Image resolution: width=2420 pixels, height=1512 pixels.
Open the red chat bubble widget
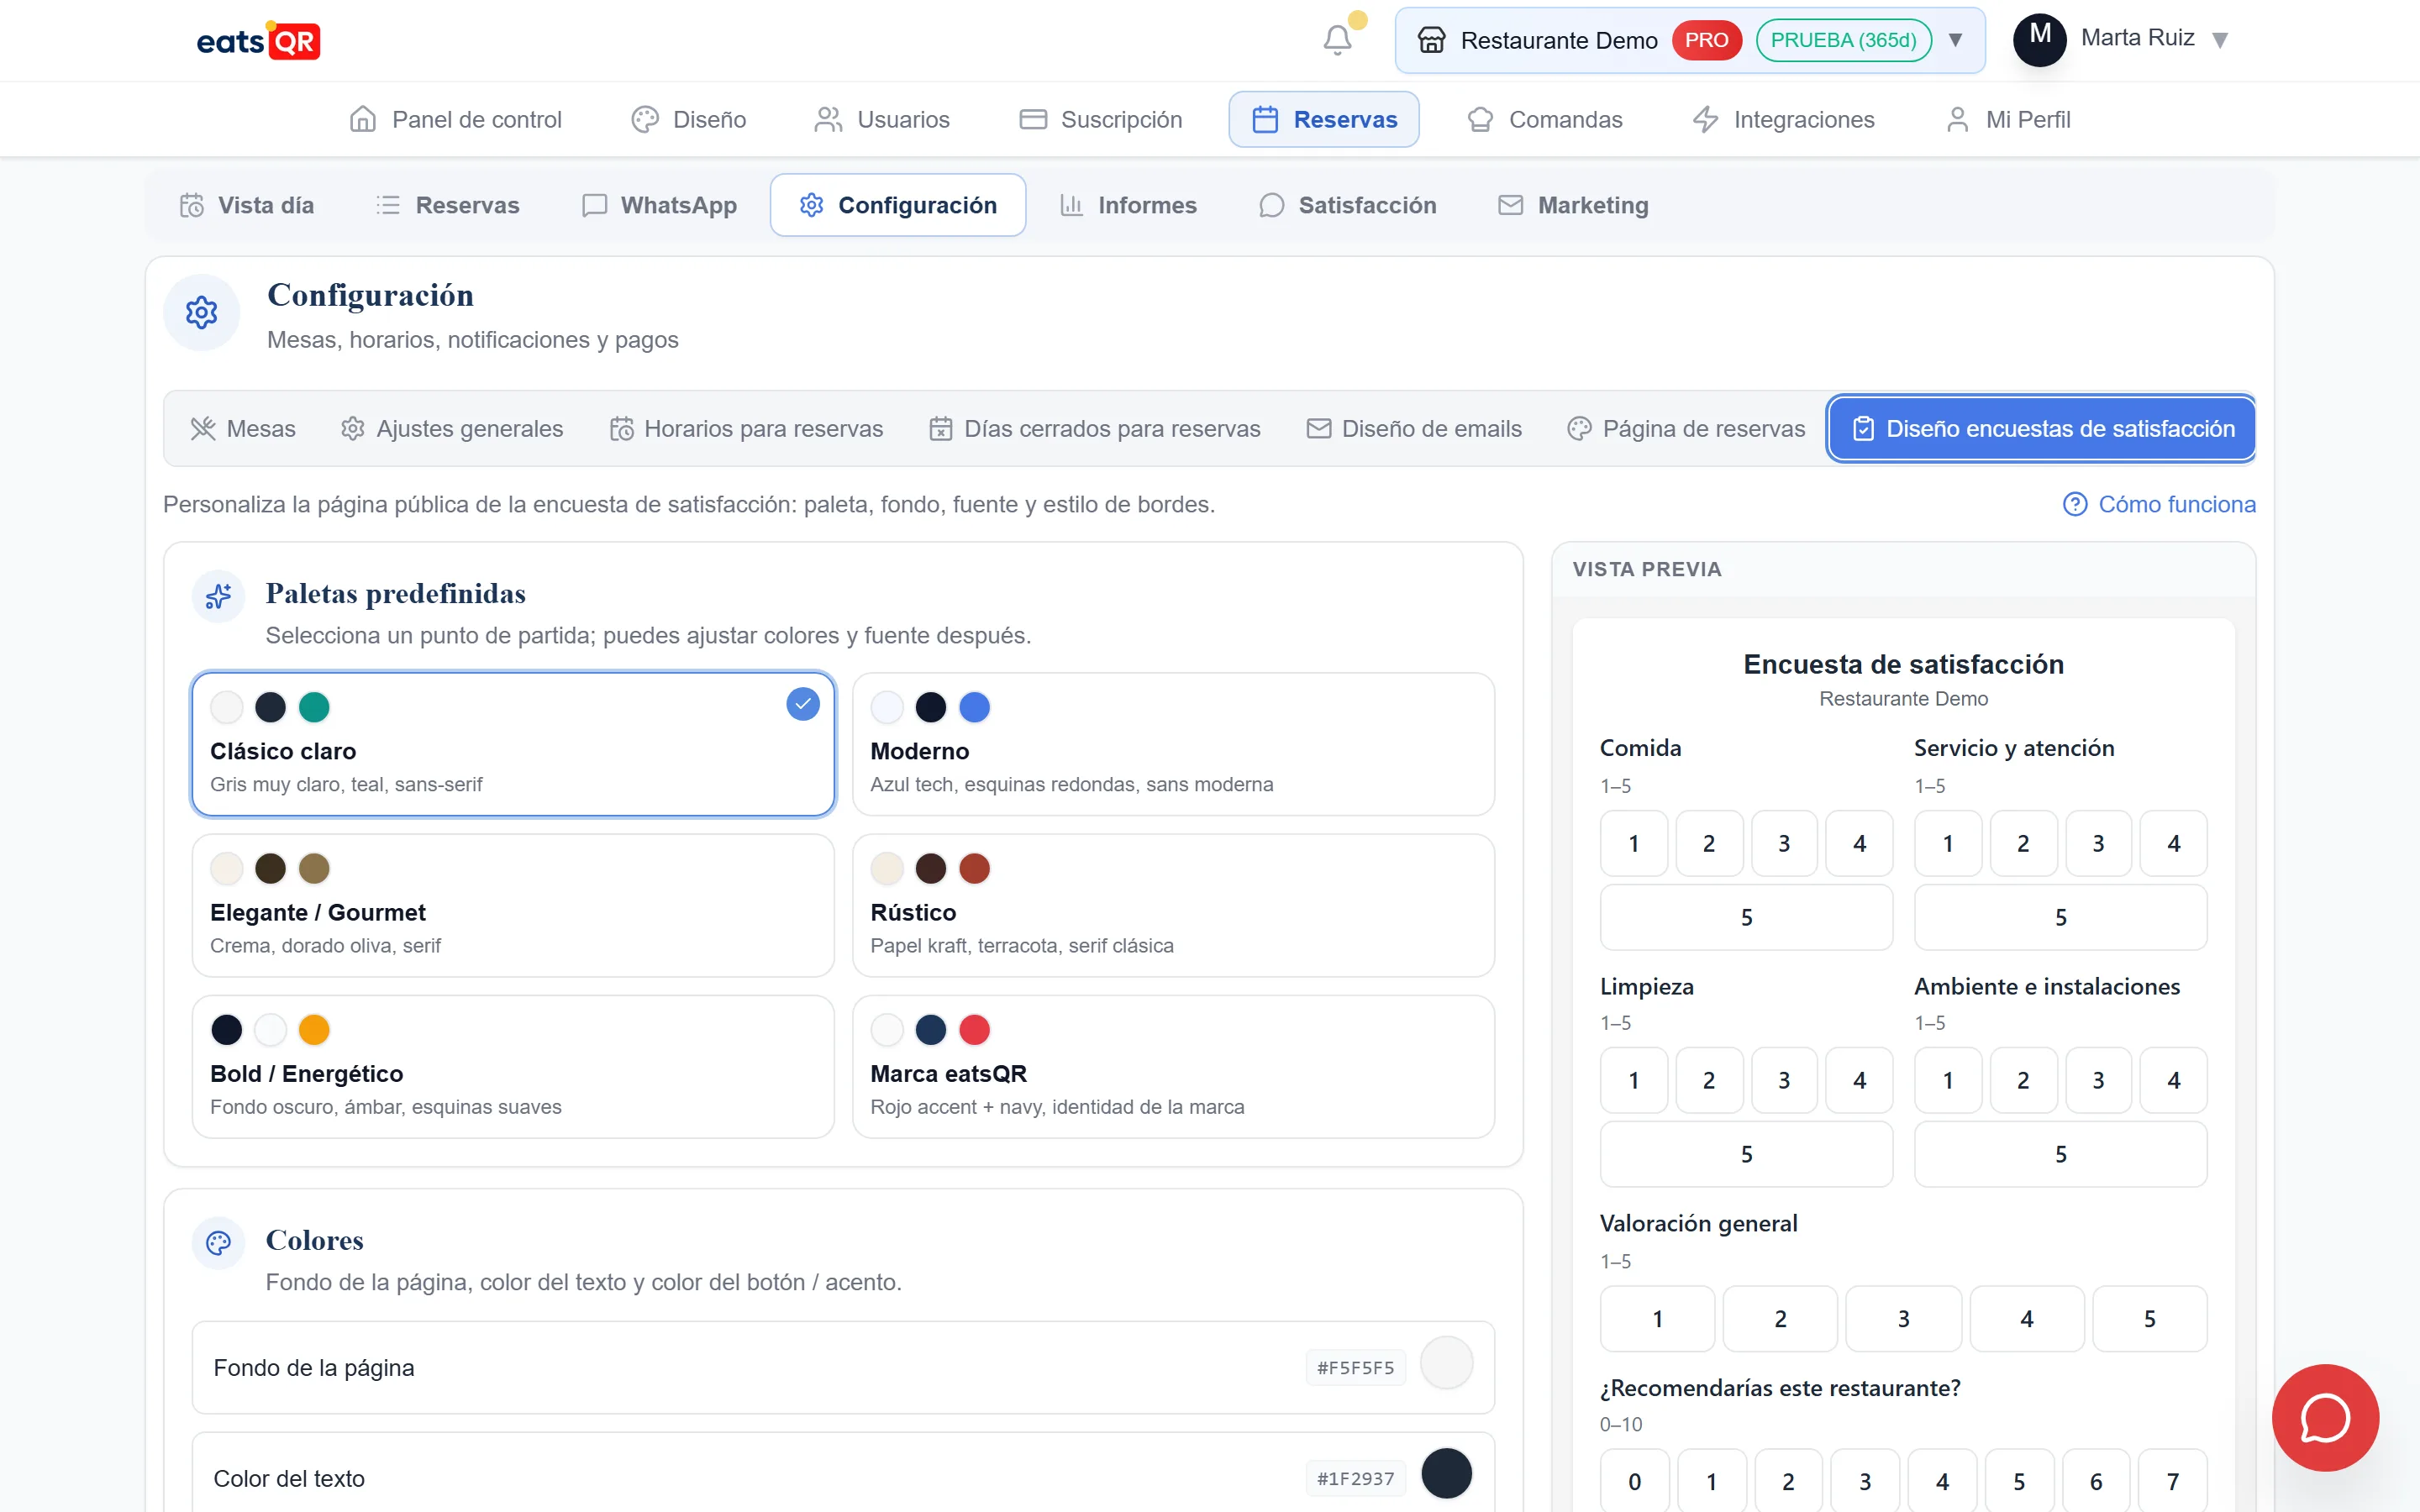[x=2325, y=1417]
